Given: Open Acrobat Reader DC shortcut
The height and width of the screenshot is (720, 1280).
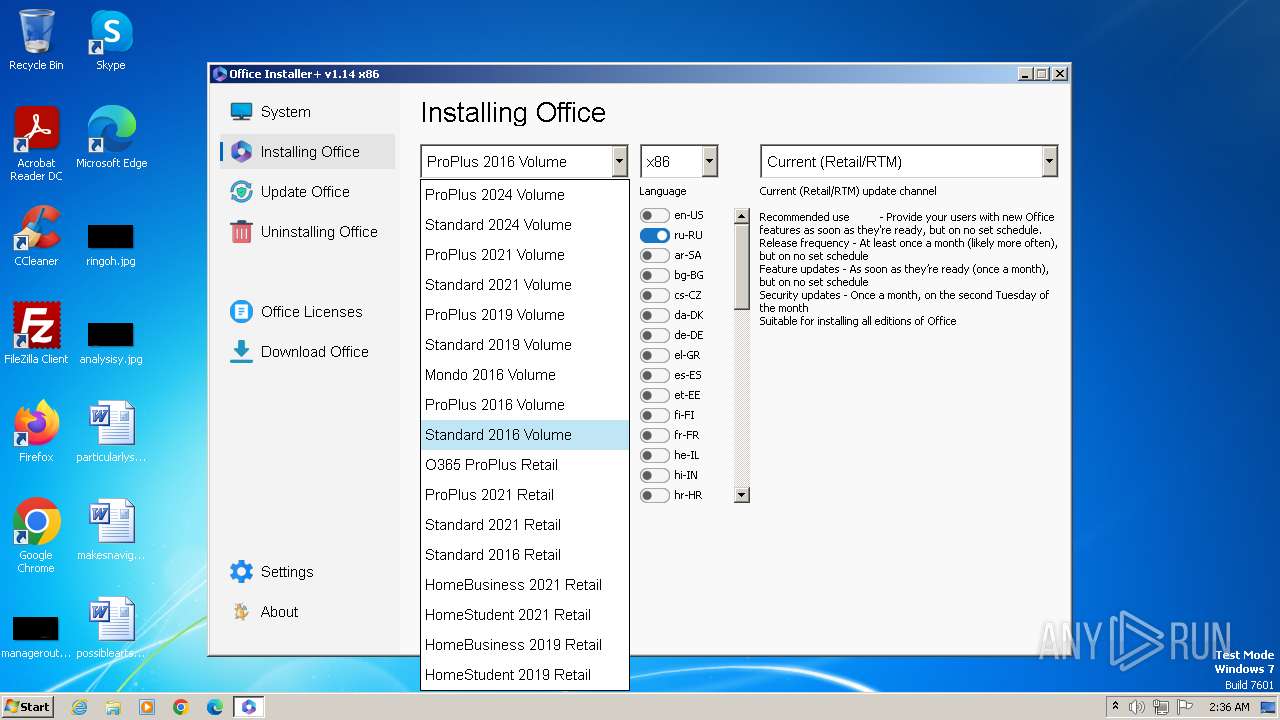Looking at the screenshot, I should (x=36, y=144).
